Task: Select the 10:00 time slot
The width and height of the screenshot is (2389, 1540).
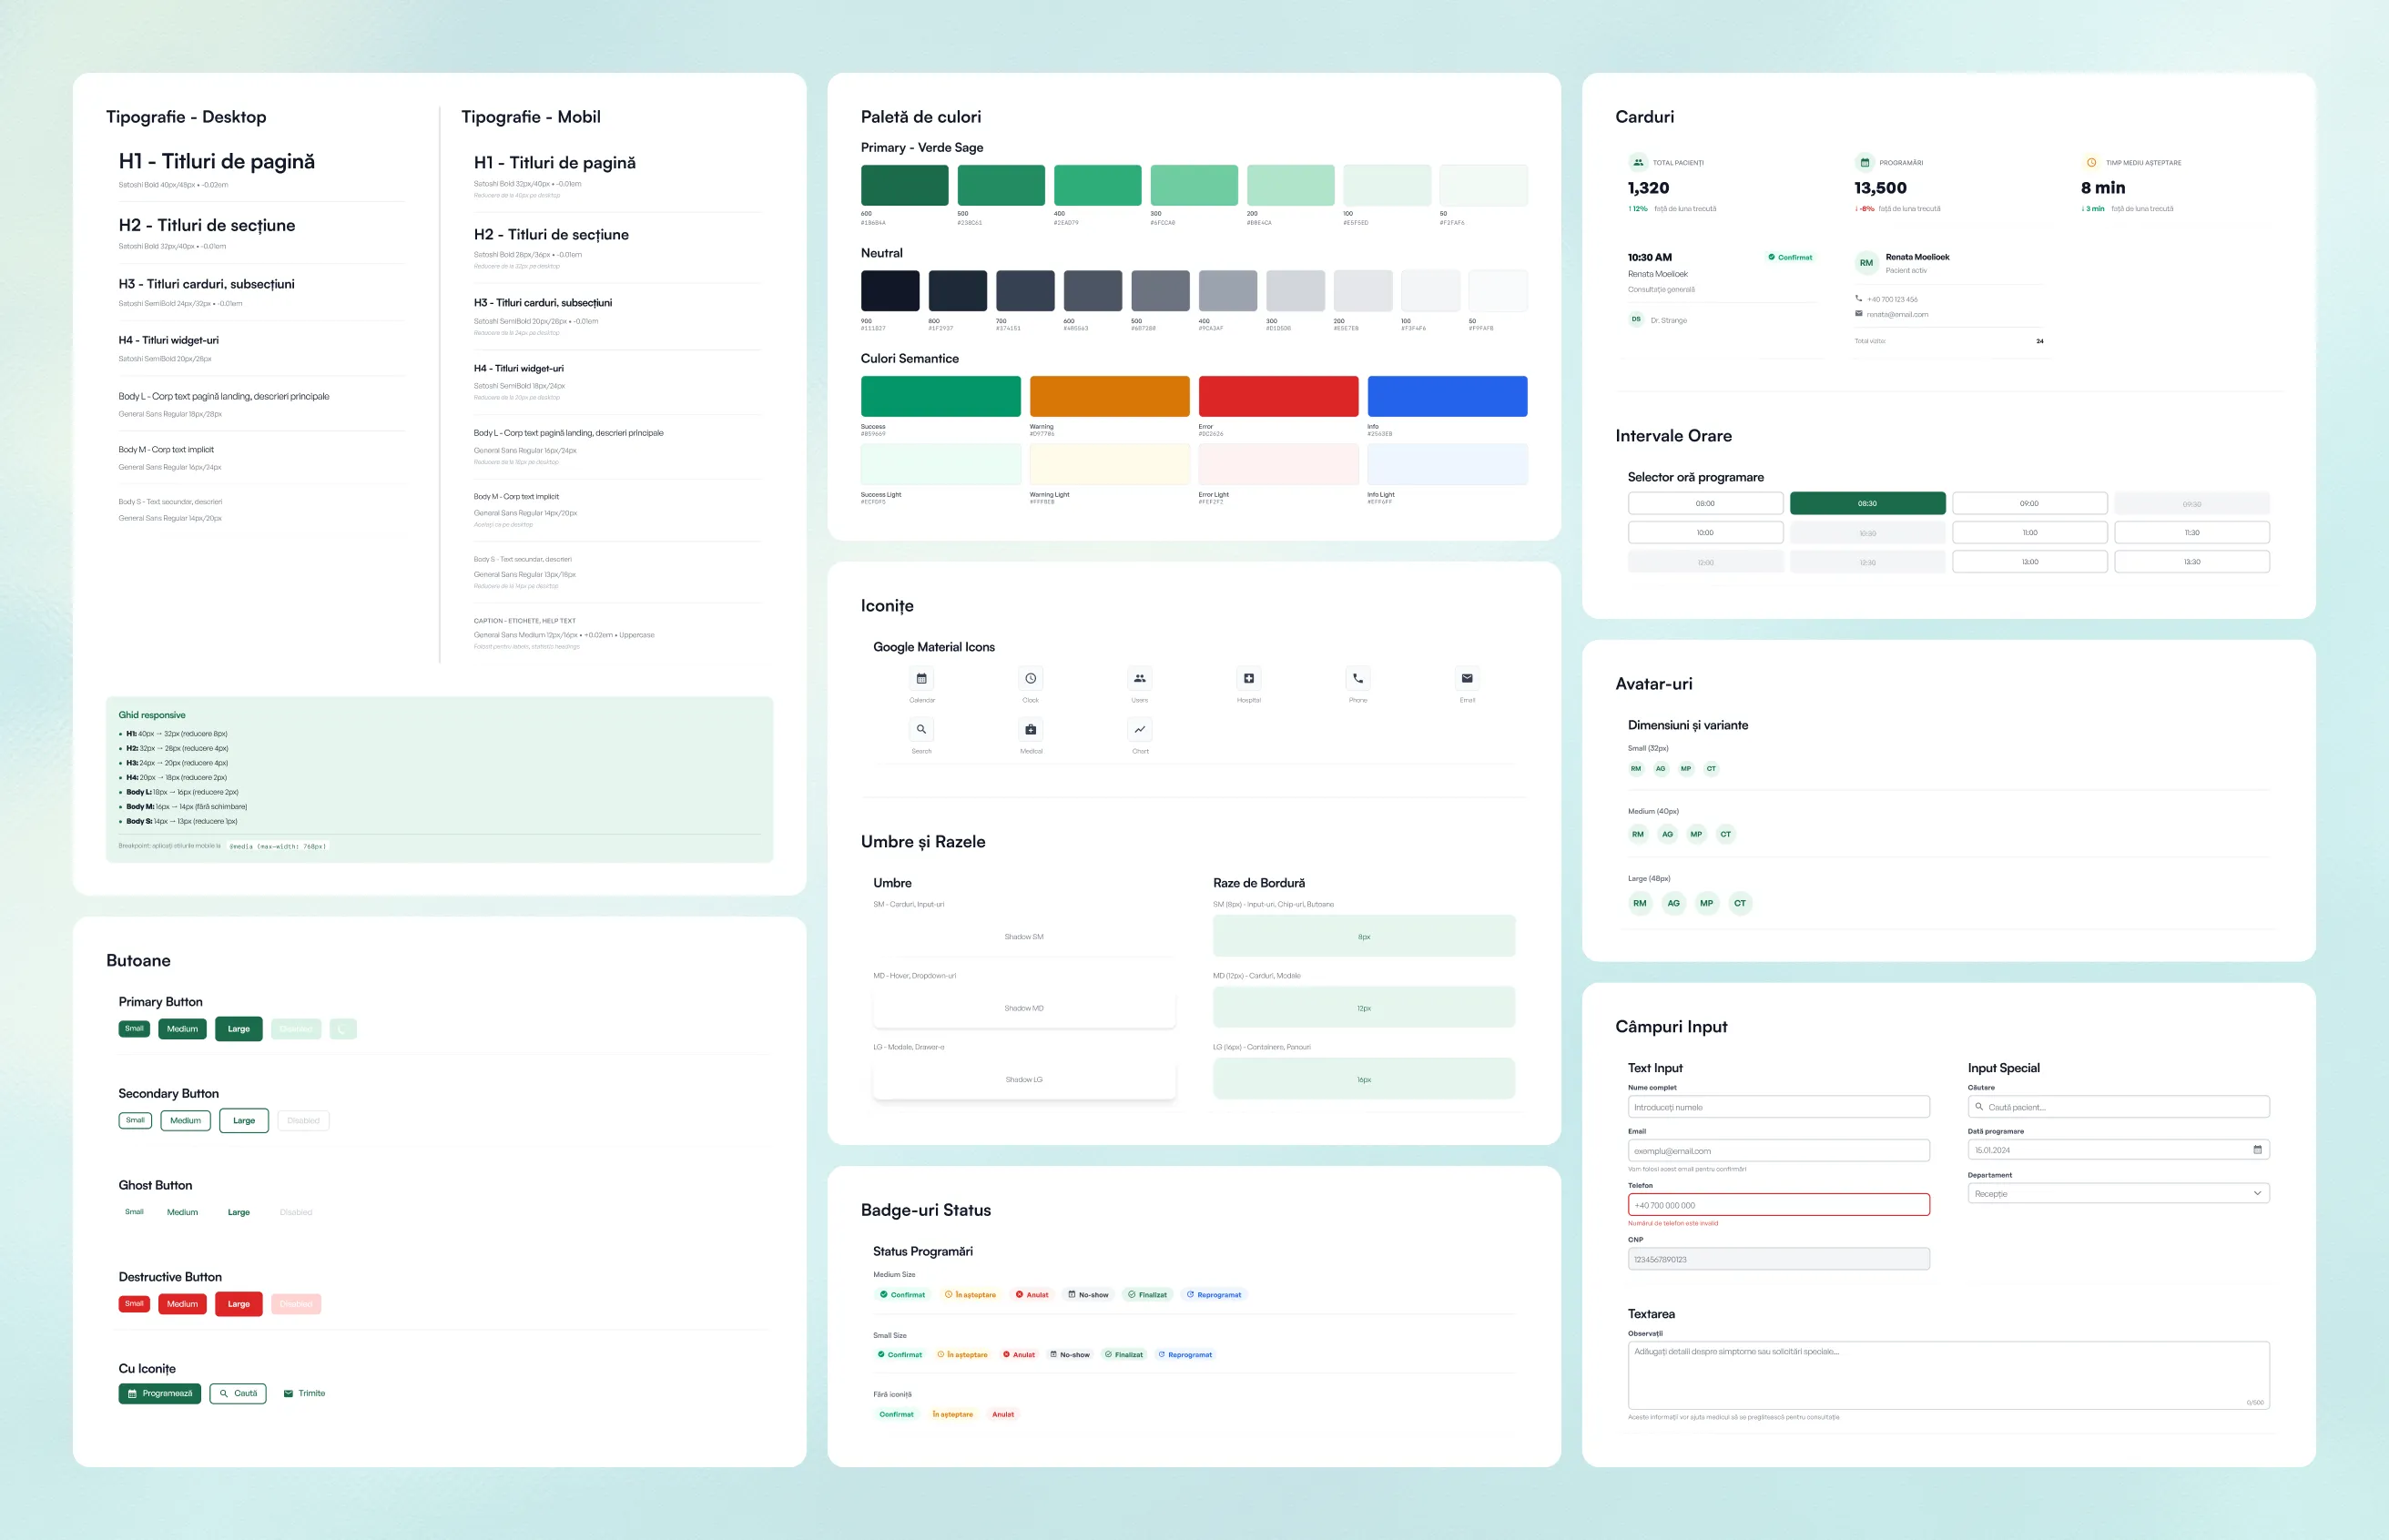Action: pos(1705,532)
